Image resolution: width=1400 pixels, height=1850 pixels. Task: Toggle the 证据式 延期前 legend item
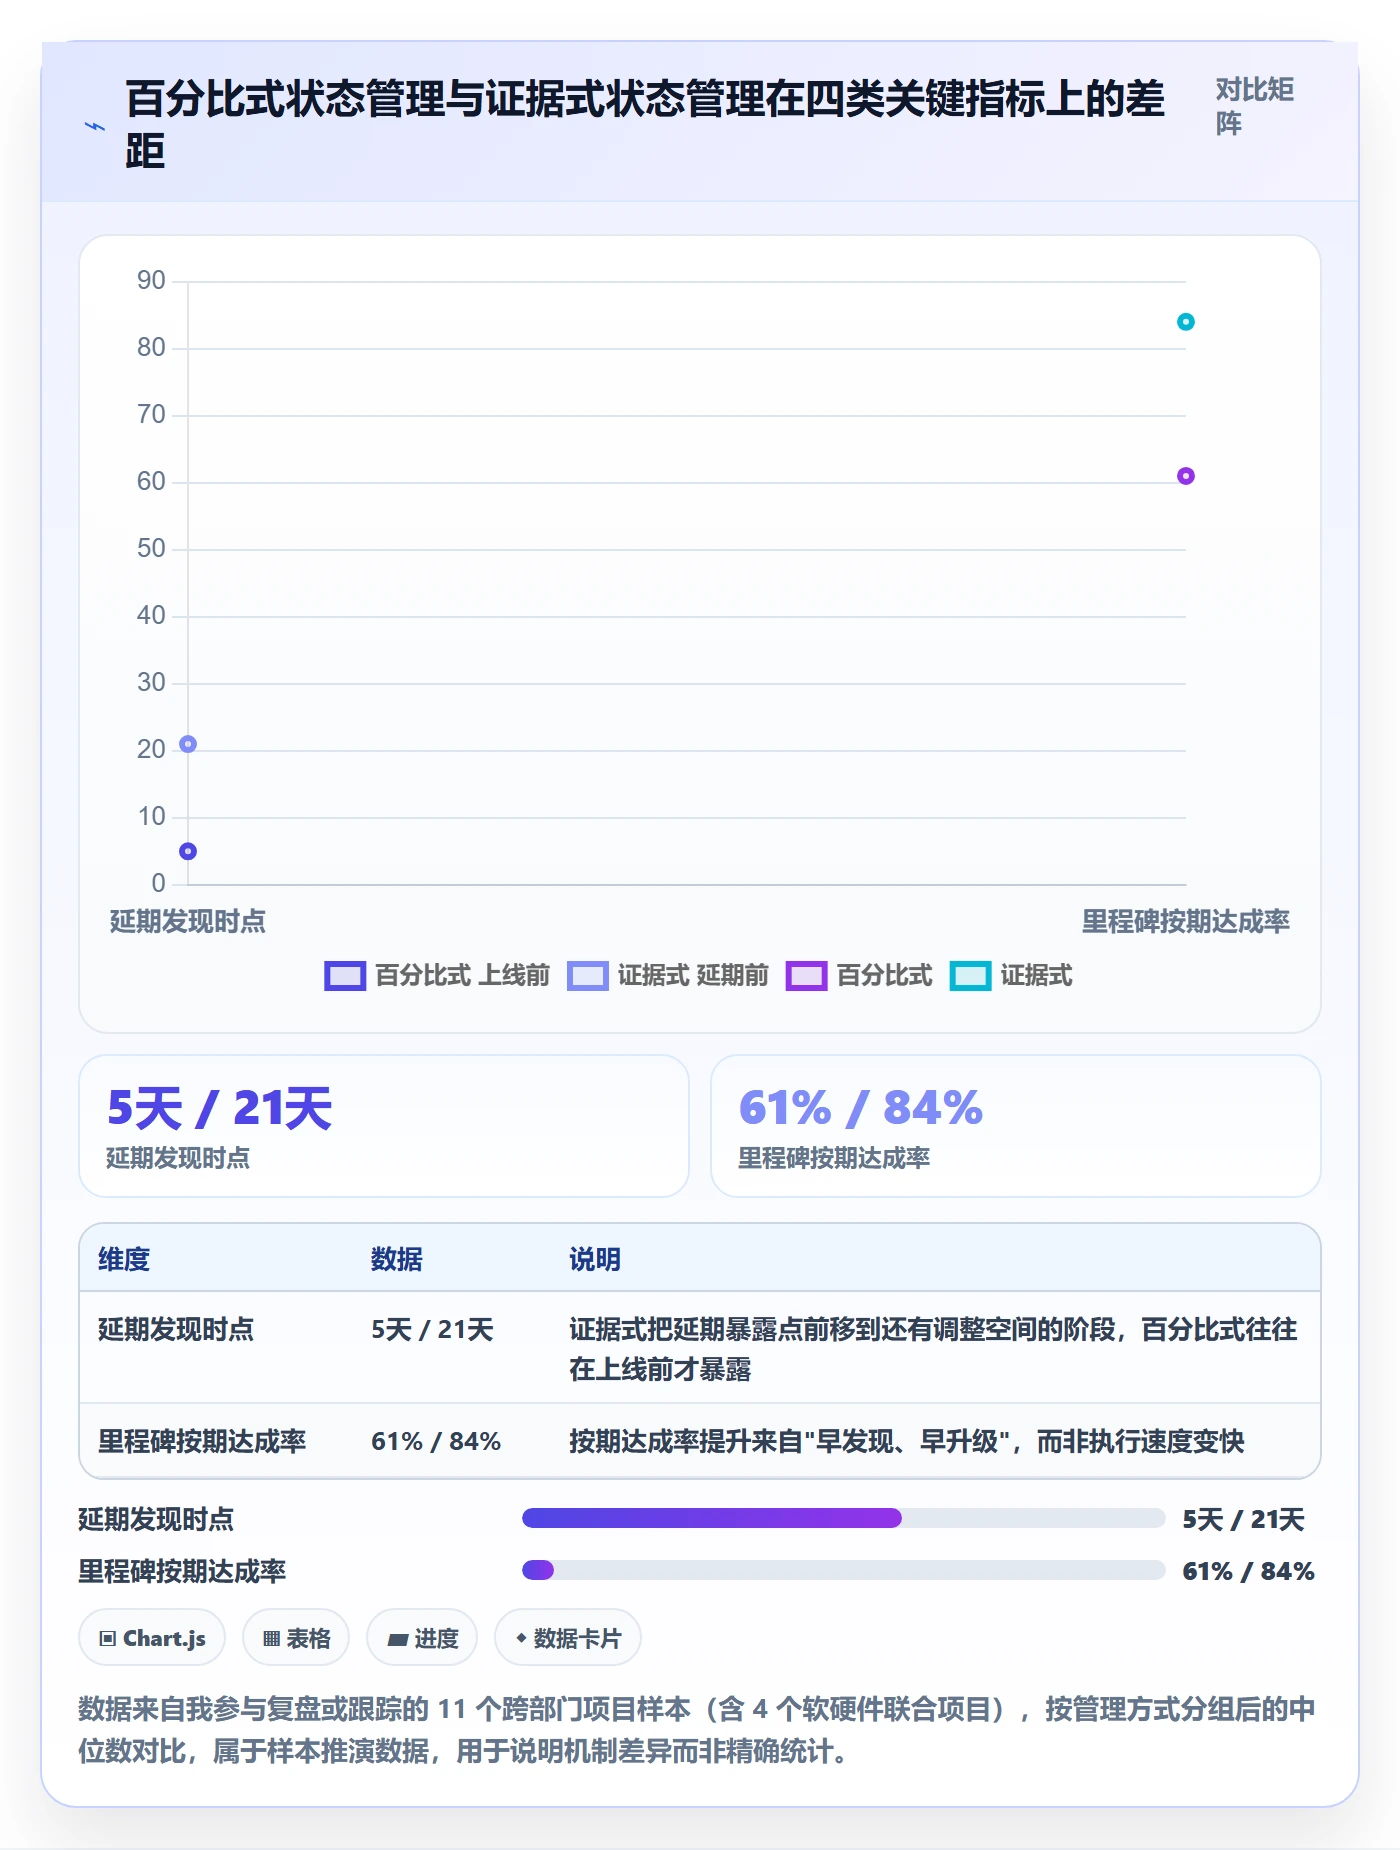point(668,975)
